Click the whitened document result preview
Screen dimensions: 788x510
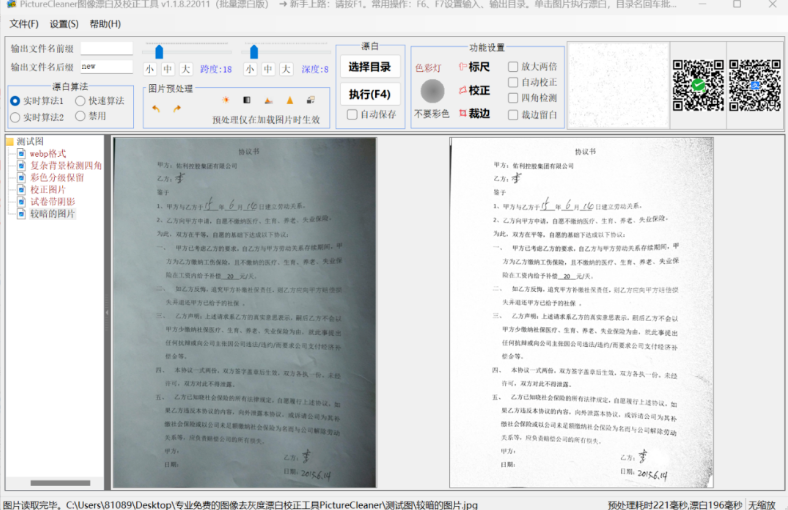[x=581, y=313]
